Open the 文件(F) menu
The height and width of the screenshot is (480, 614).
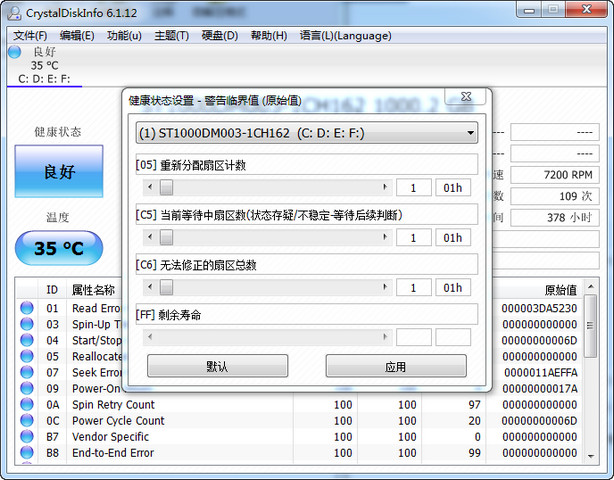(30, 36)
